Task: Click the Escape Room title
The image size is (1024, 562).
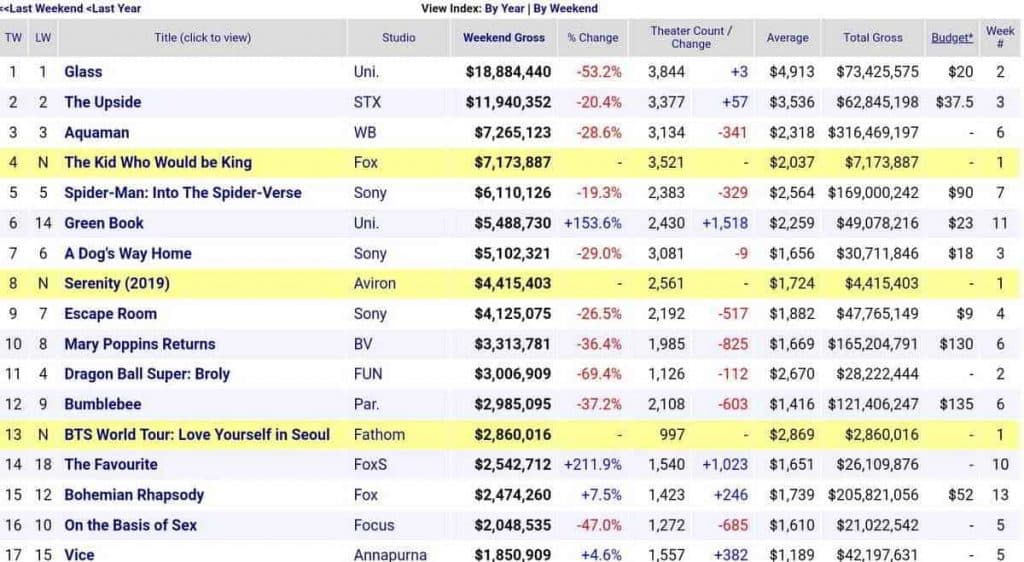Action: point(110,313)
